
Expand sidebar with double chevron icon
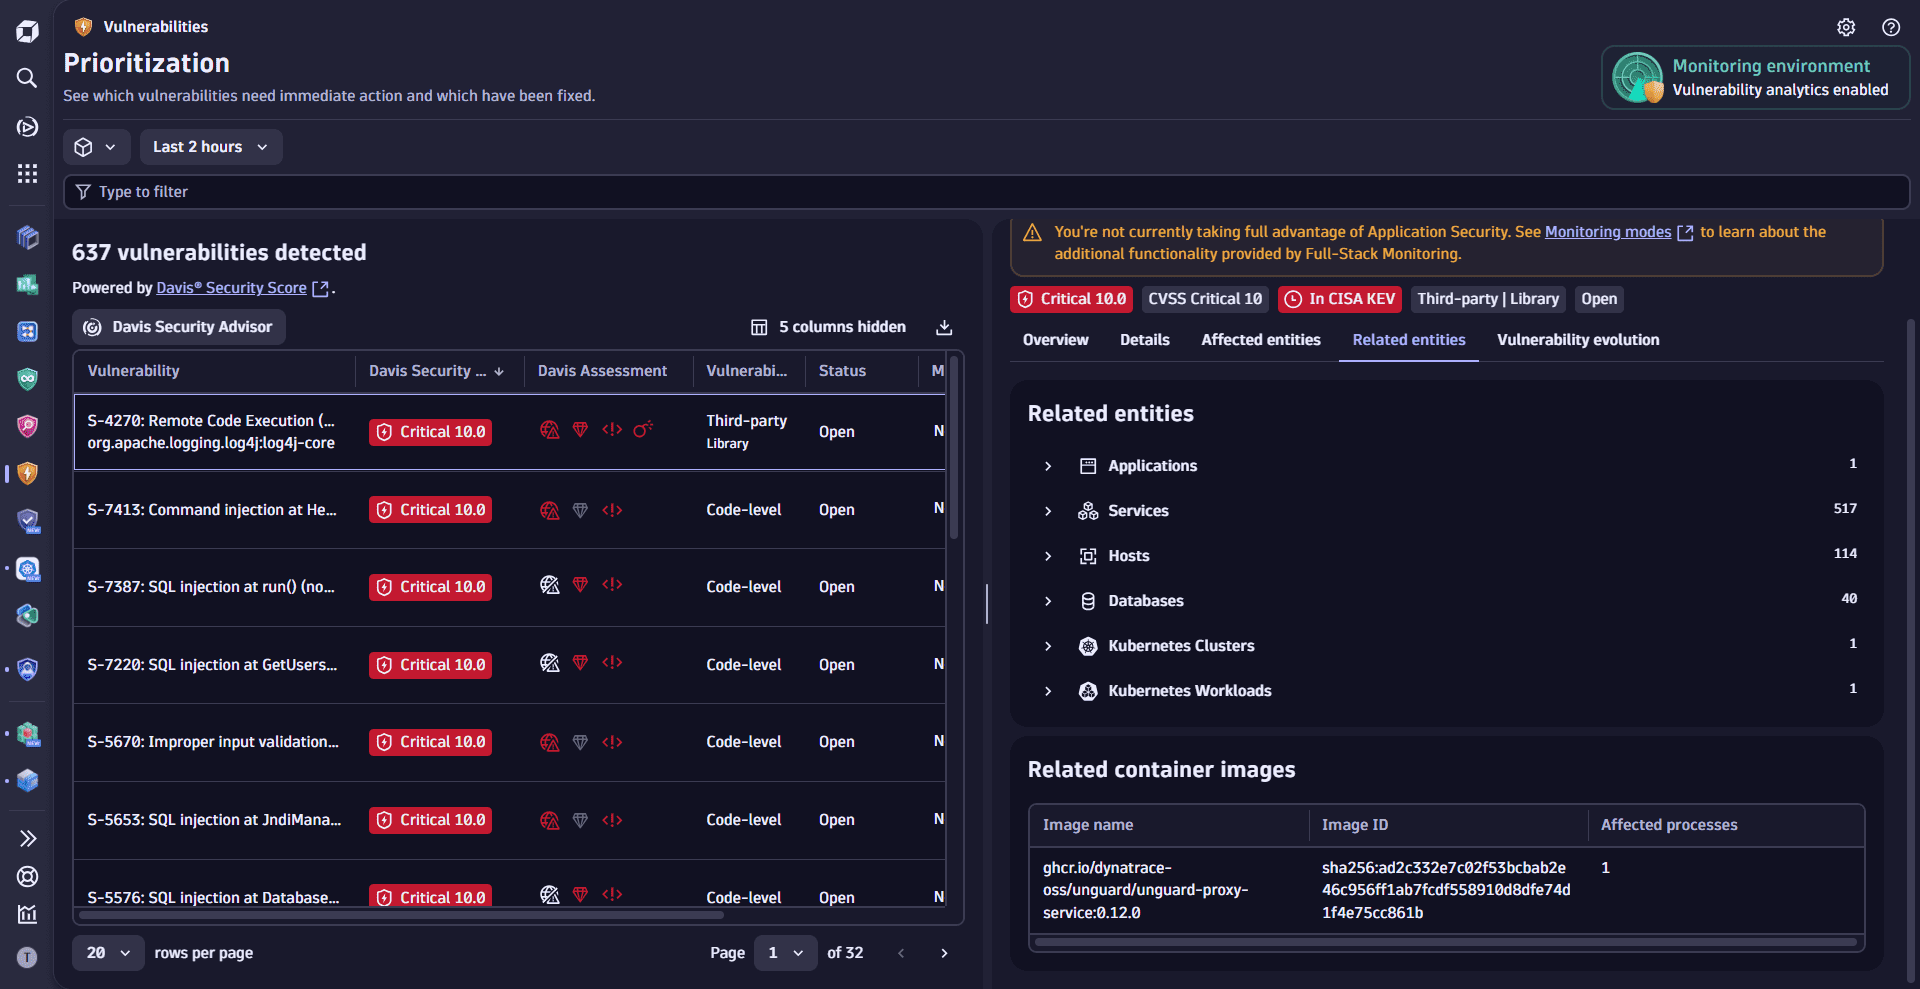(x=27, y=838)
